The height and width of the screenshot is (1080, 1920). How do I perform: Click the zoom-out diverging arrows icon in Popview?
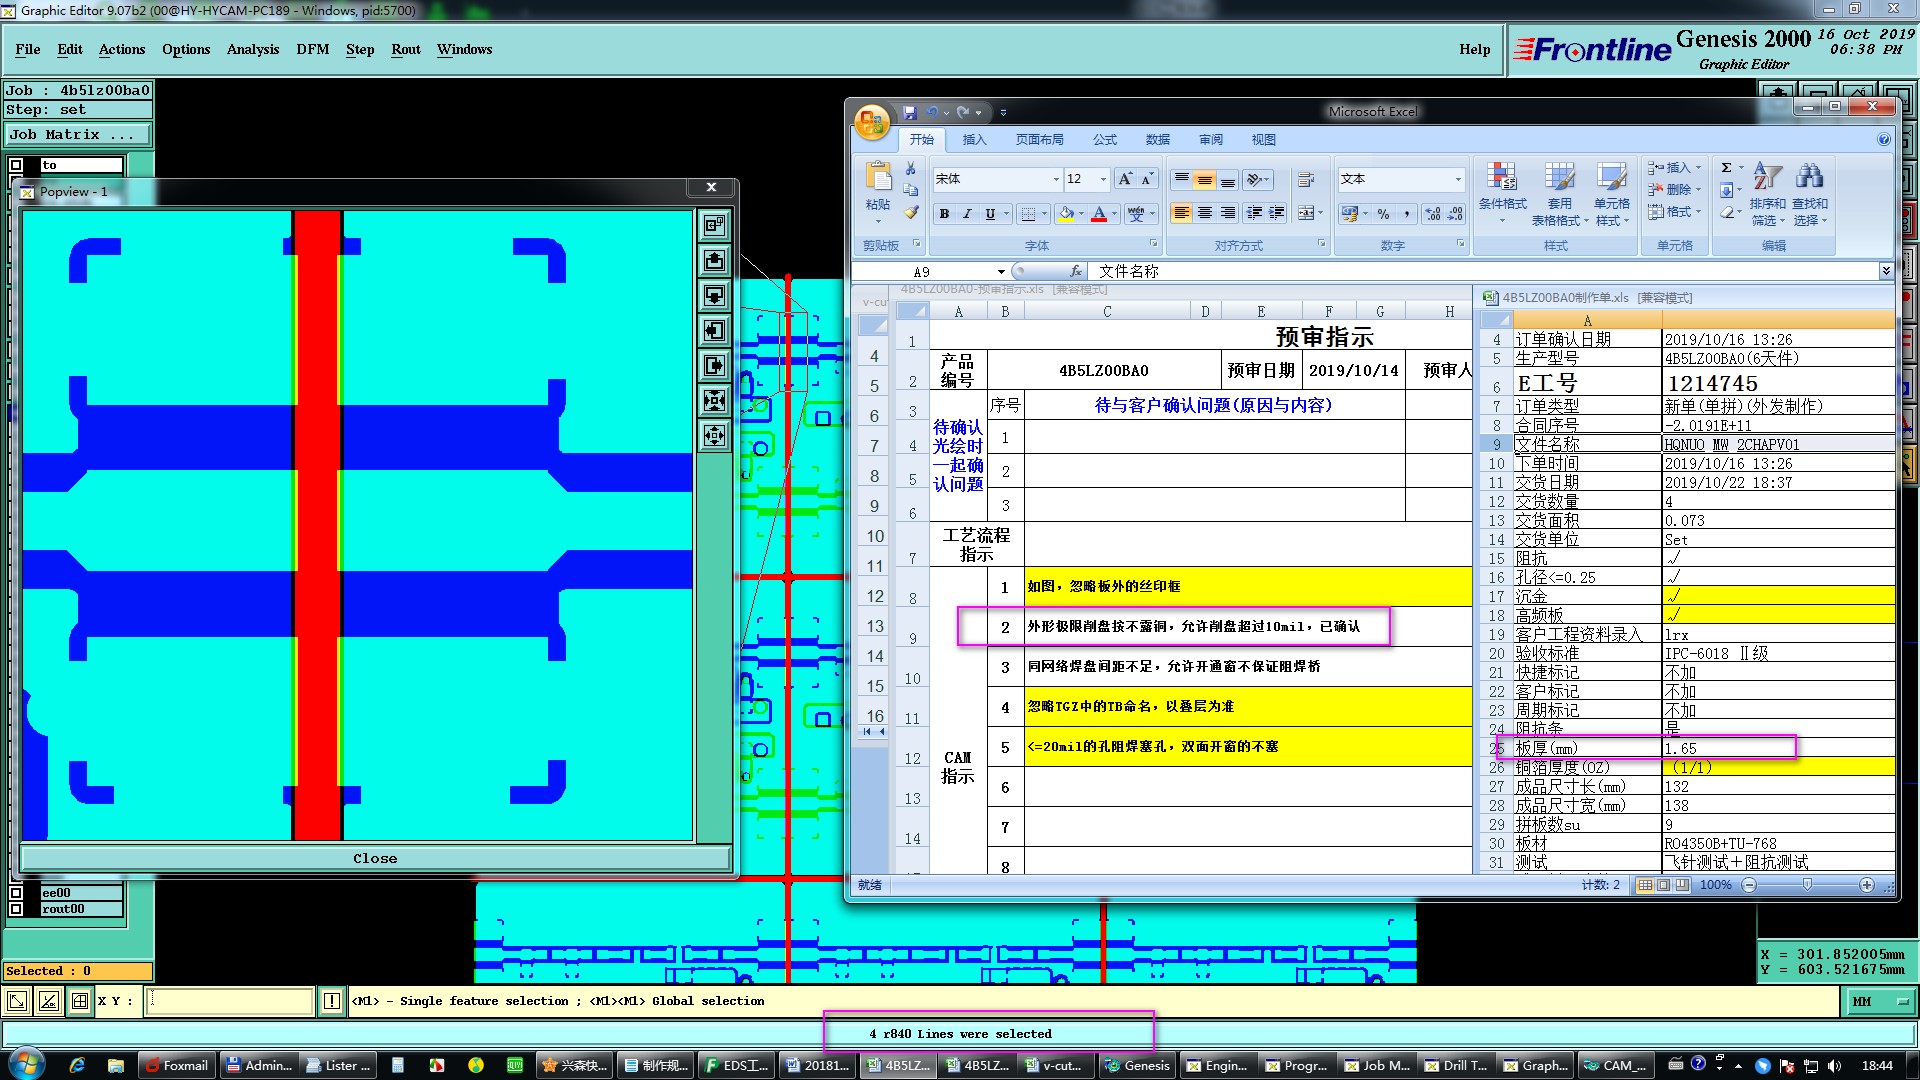pyautogui.click(x=714, y=436)
